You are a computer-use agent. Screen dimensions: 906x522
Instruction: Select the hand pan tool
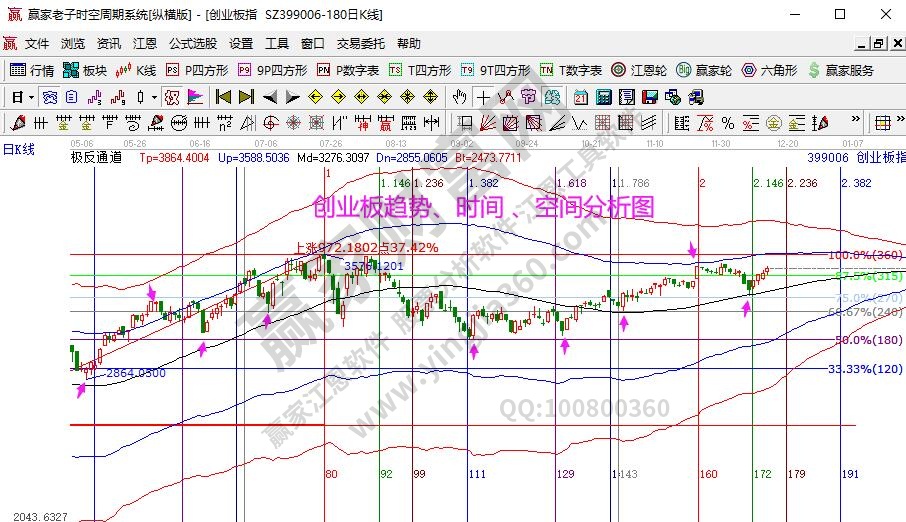pyautogui.click(x=459, y=97)
